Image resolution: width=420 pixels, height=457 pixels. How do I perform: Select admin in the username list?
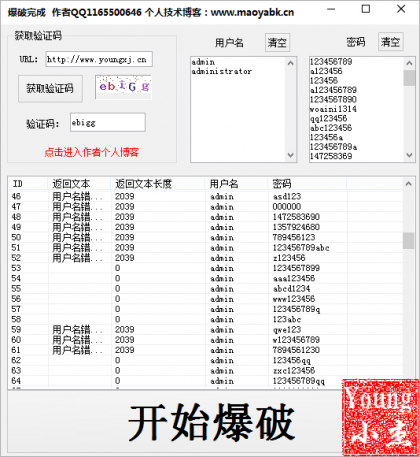point(203,62)
